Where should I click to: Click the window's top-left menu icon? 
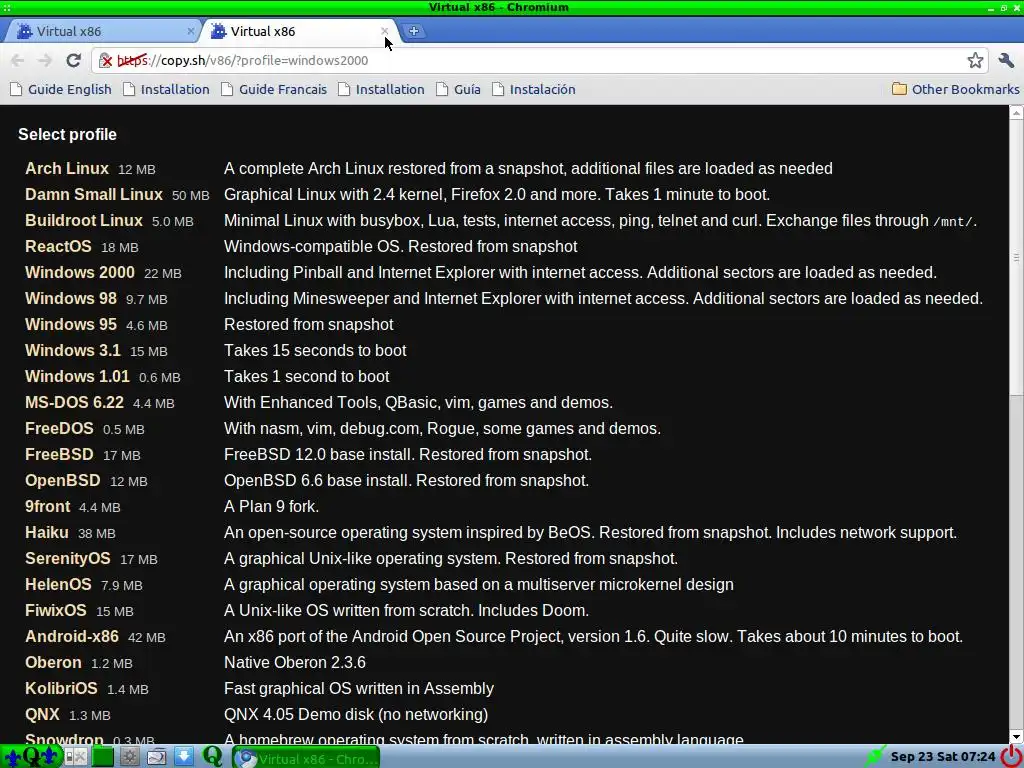(7, 7)
